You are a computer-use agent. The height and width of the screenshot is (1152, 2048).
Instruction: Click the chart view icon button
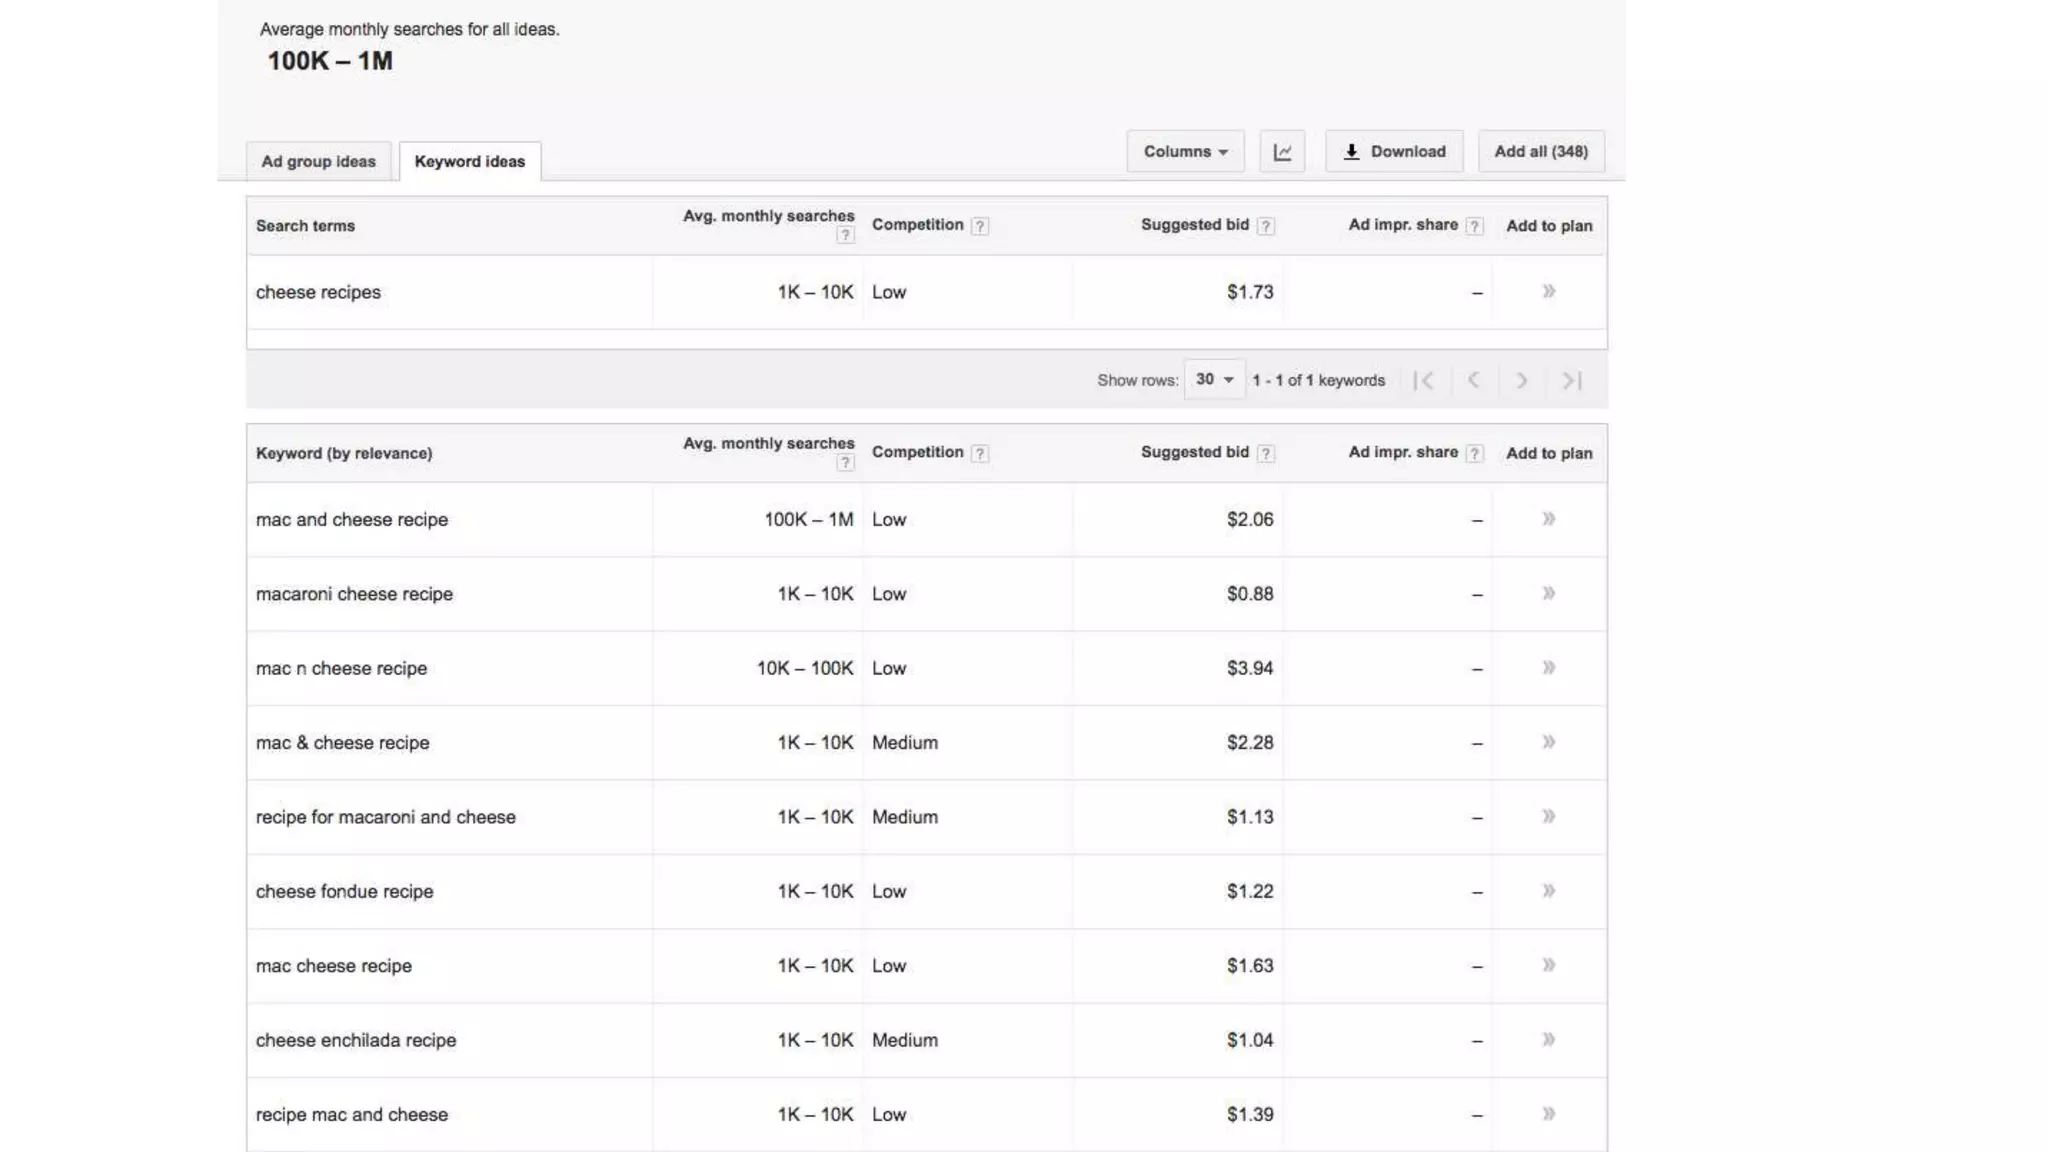(1282, 152)
